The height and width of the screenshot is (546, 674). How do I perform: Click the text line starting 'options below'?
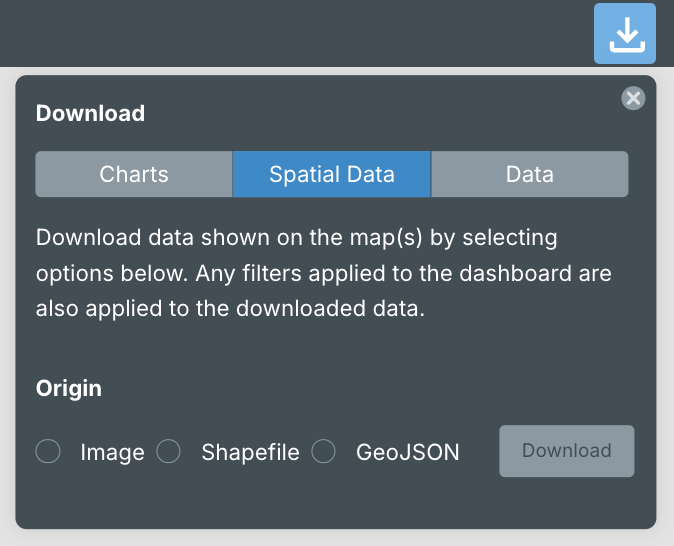[323, 273]
